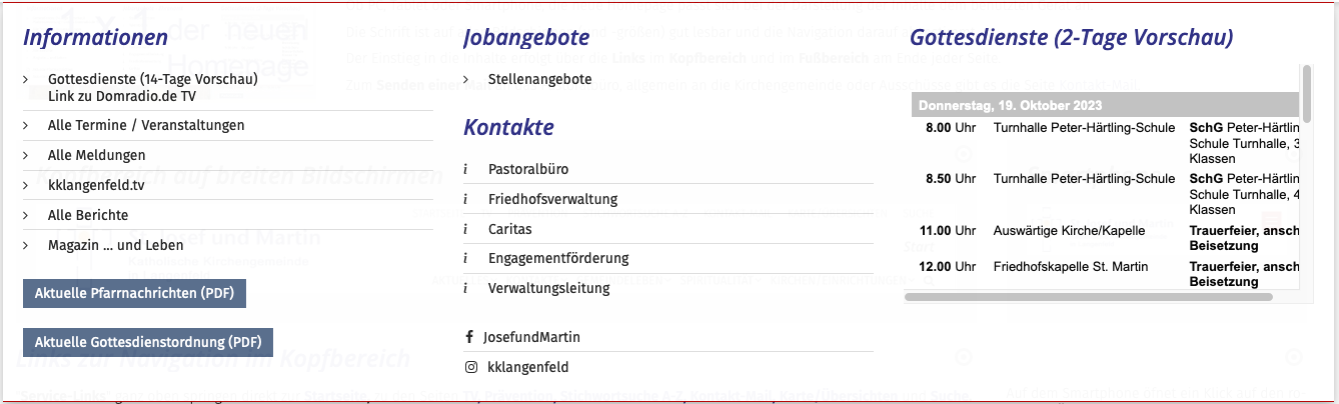Open Alle Termine / Veranstaltungen

(146, 125)
